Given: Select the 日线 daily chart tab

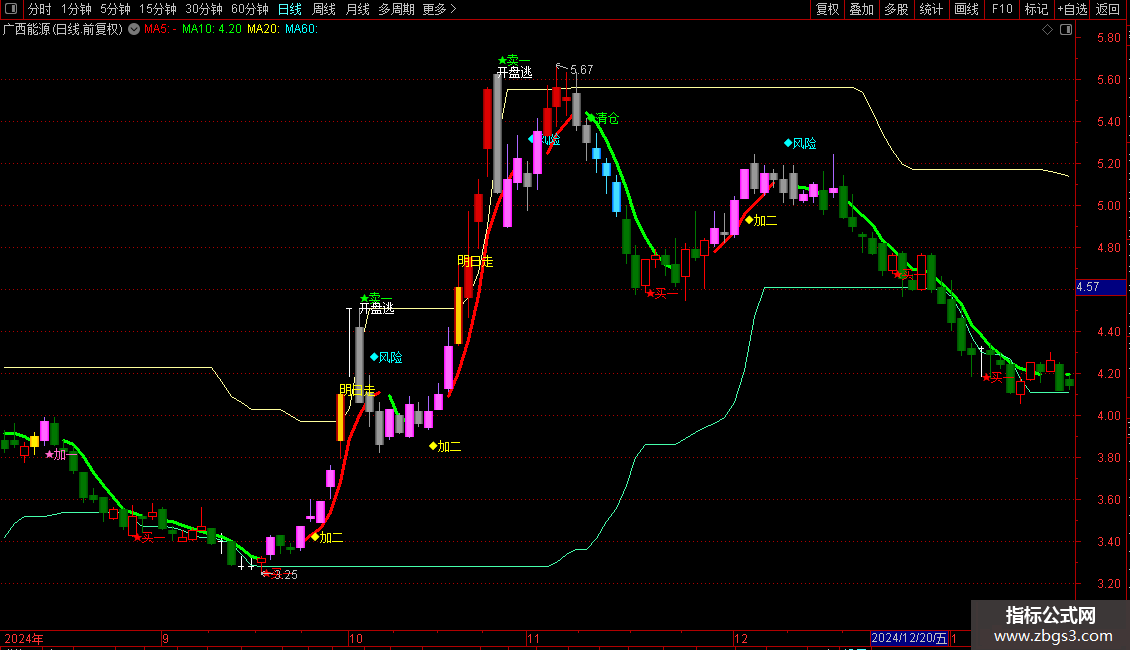Looking at the screenshot, I should tap(290, 9).
